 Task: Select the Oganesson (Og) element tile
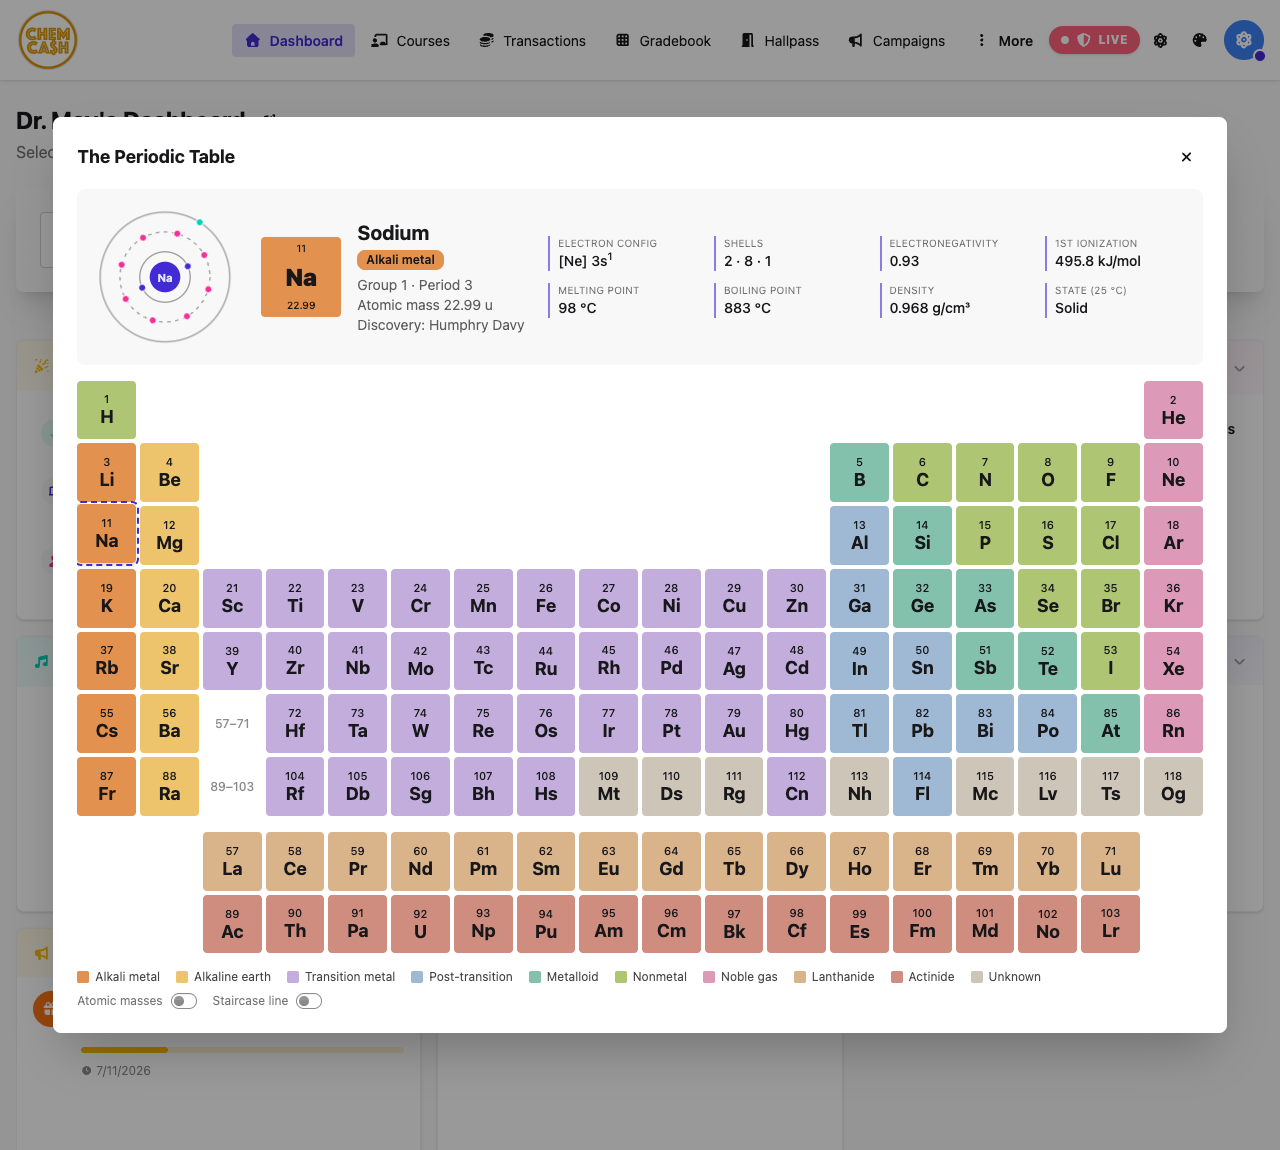1173,786
